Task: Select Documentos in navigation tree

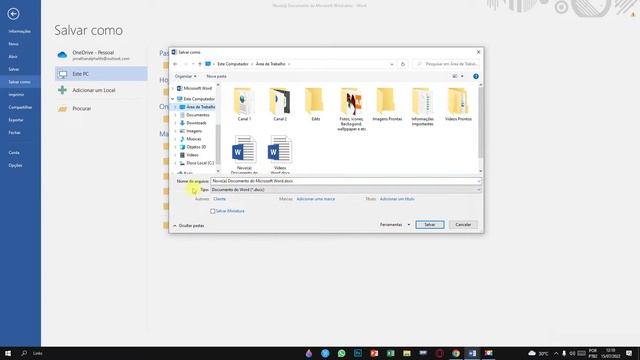Action: 194,115
